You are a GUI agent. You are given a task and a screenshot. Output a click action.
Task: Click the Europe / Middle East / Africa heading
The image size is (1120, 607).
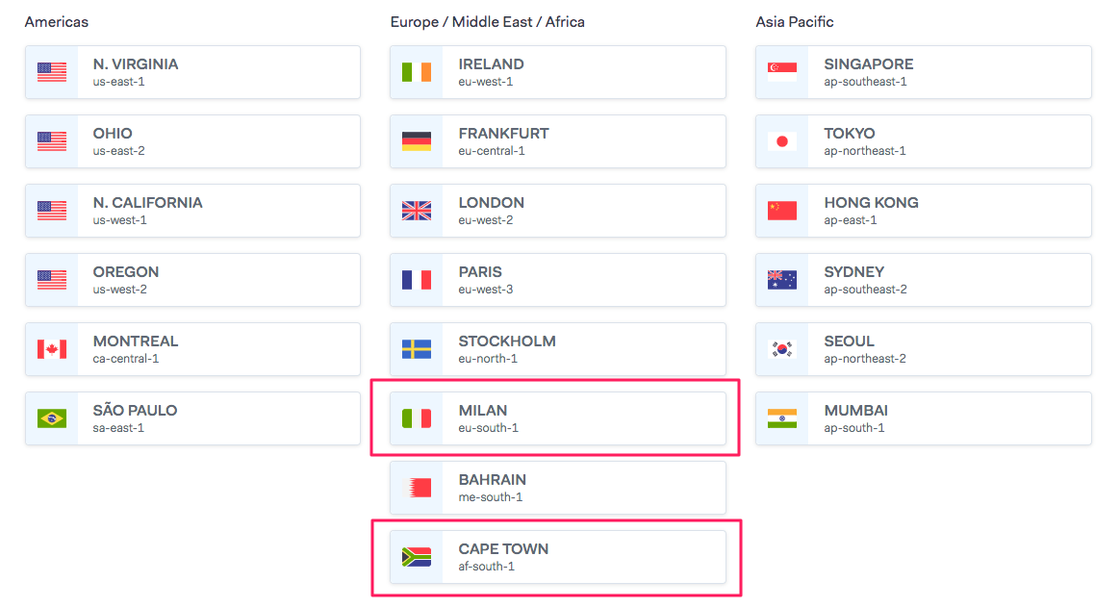pos(487,21)
